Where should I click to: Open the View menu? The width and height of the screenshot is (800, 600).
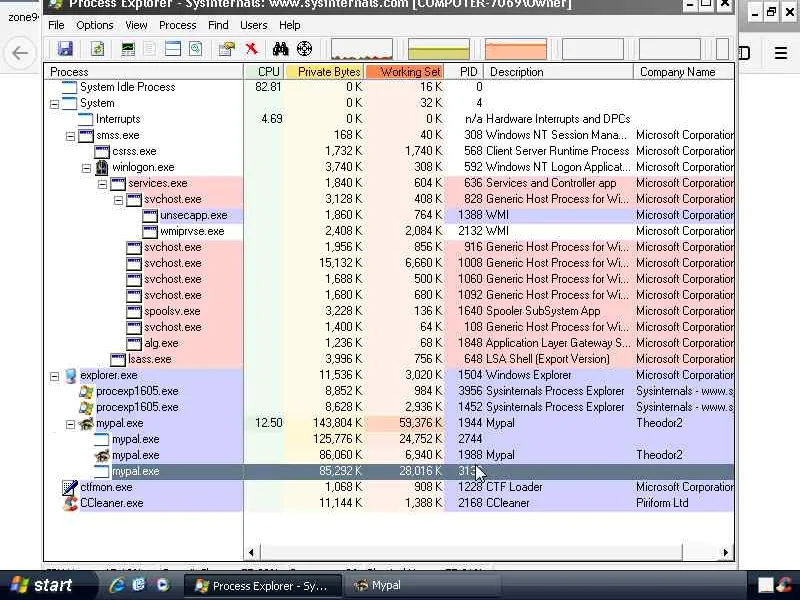tap(136, 25)
